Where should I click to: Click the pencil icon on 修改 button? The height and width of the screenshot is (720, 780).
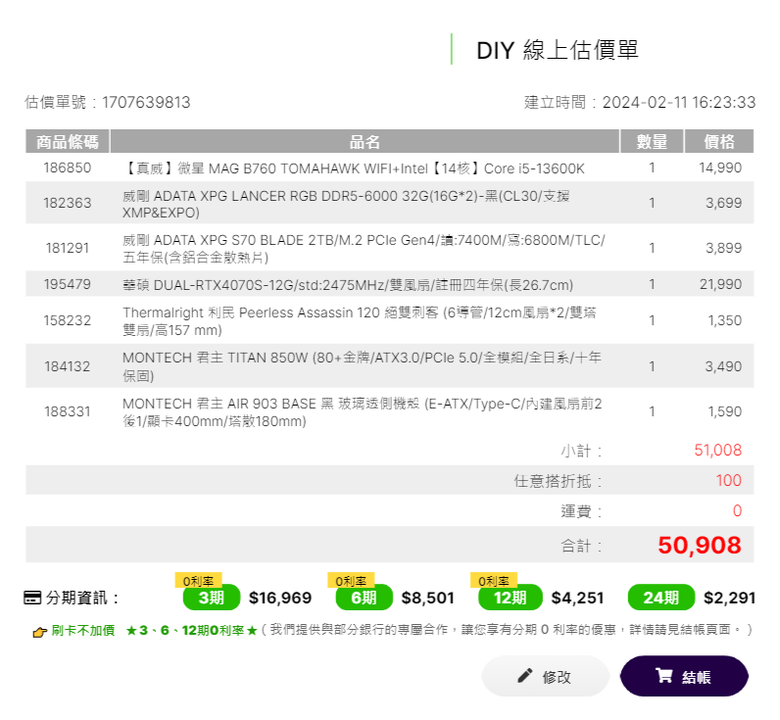524,676
